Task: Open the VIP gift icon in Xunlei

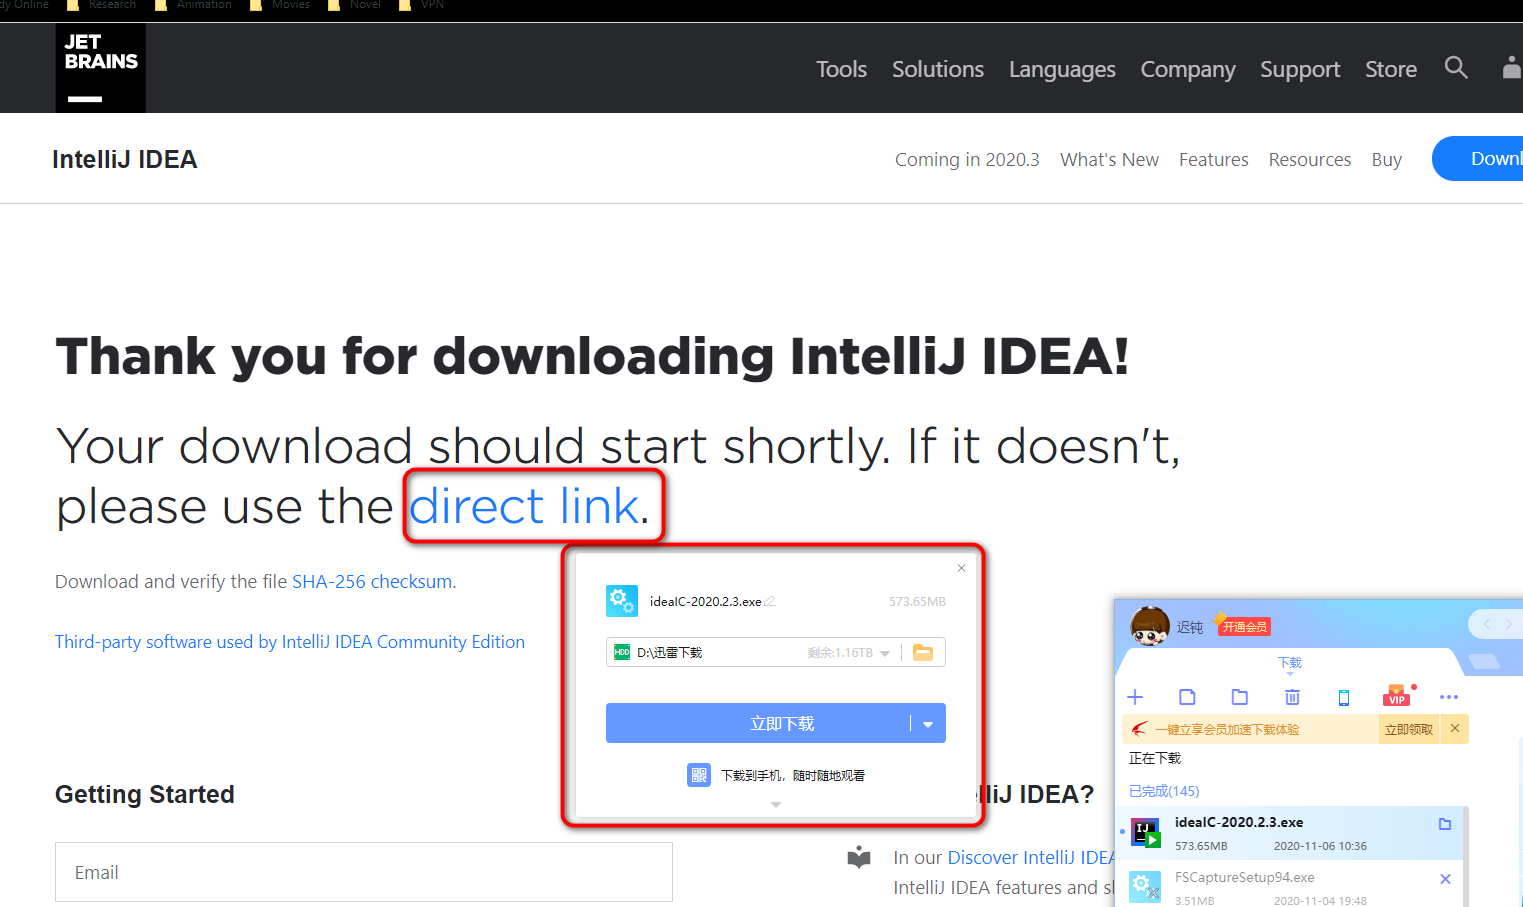Action: tap(1398, 695)
